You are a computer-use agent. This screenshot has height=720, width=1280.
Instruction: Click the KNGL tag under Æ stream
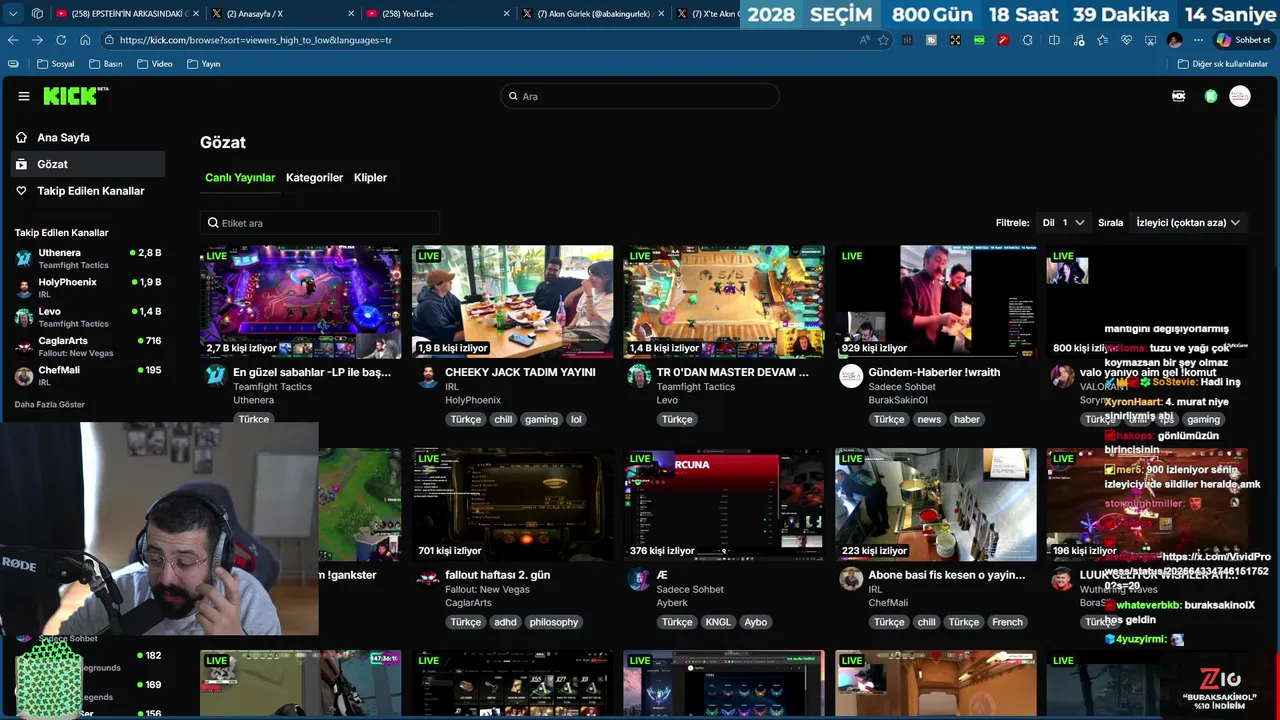(x=718, y=622)
